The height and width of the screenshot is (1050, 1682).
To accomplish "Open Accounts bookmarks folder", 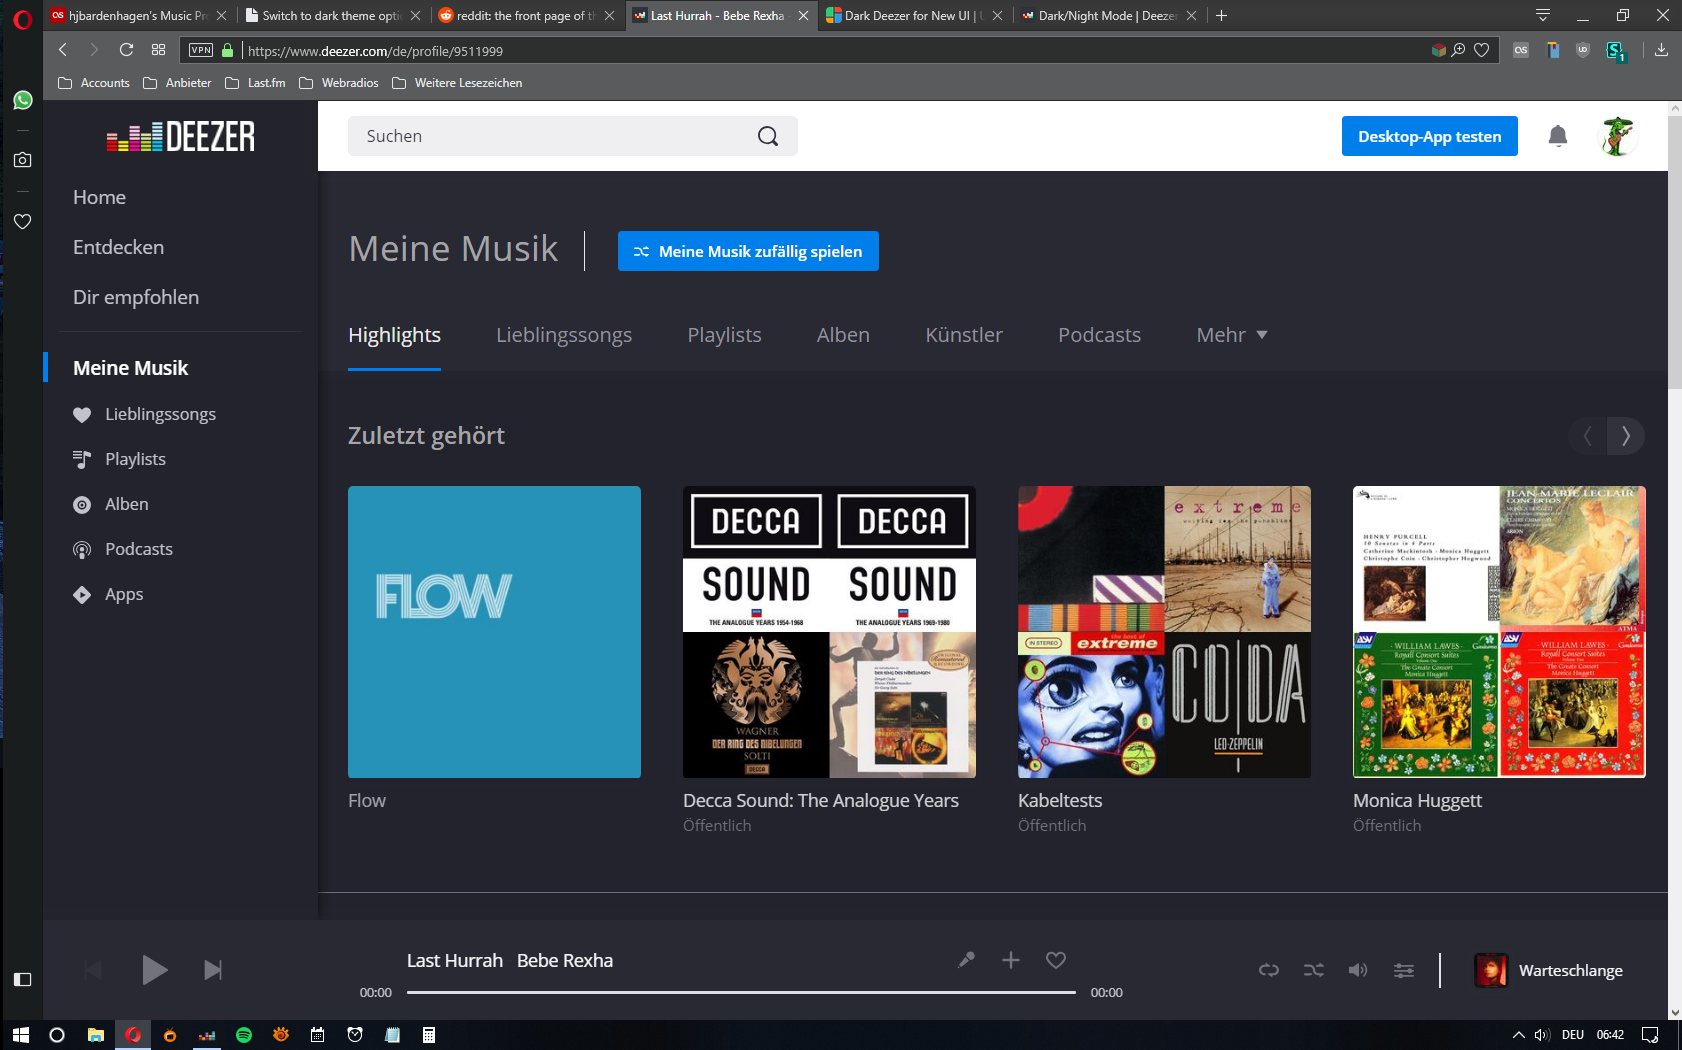I will pyautogui.click(x=94, y=83).
